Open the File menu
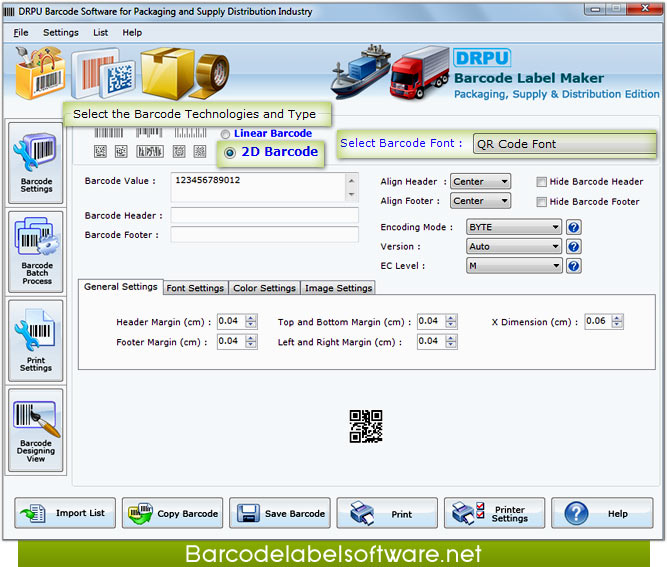 (21, 32)
